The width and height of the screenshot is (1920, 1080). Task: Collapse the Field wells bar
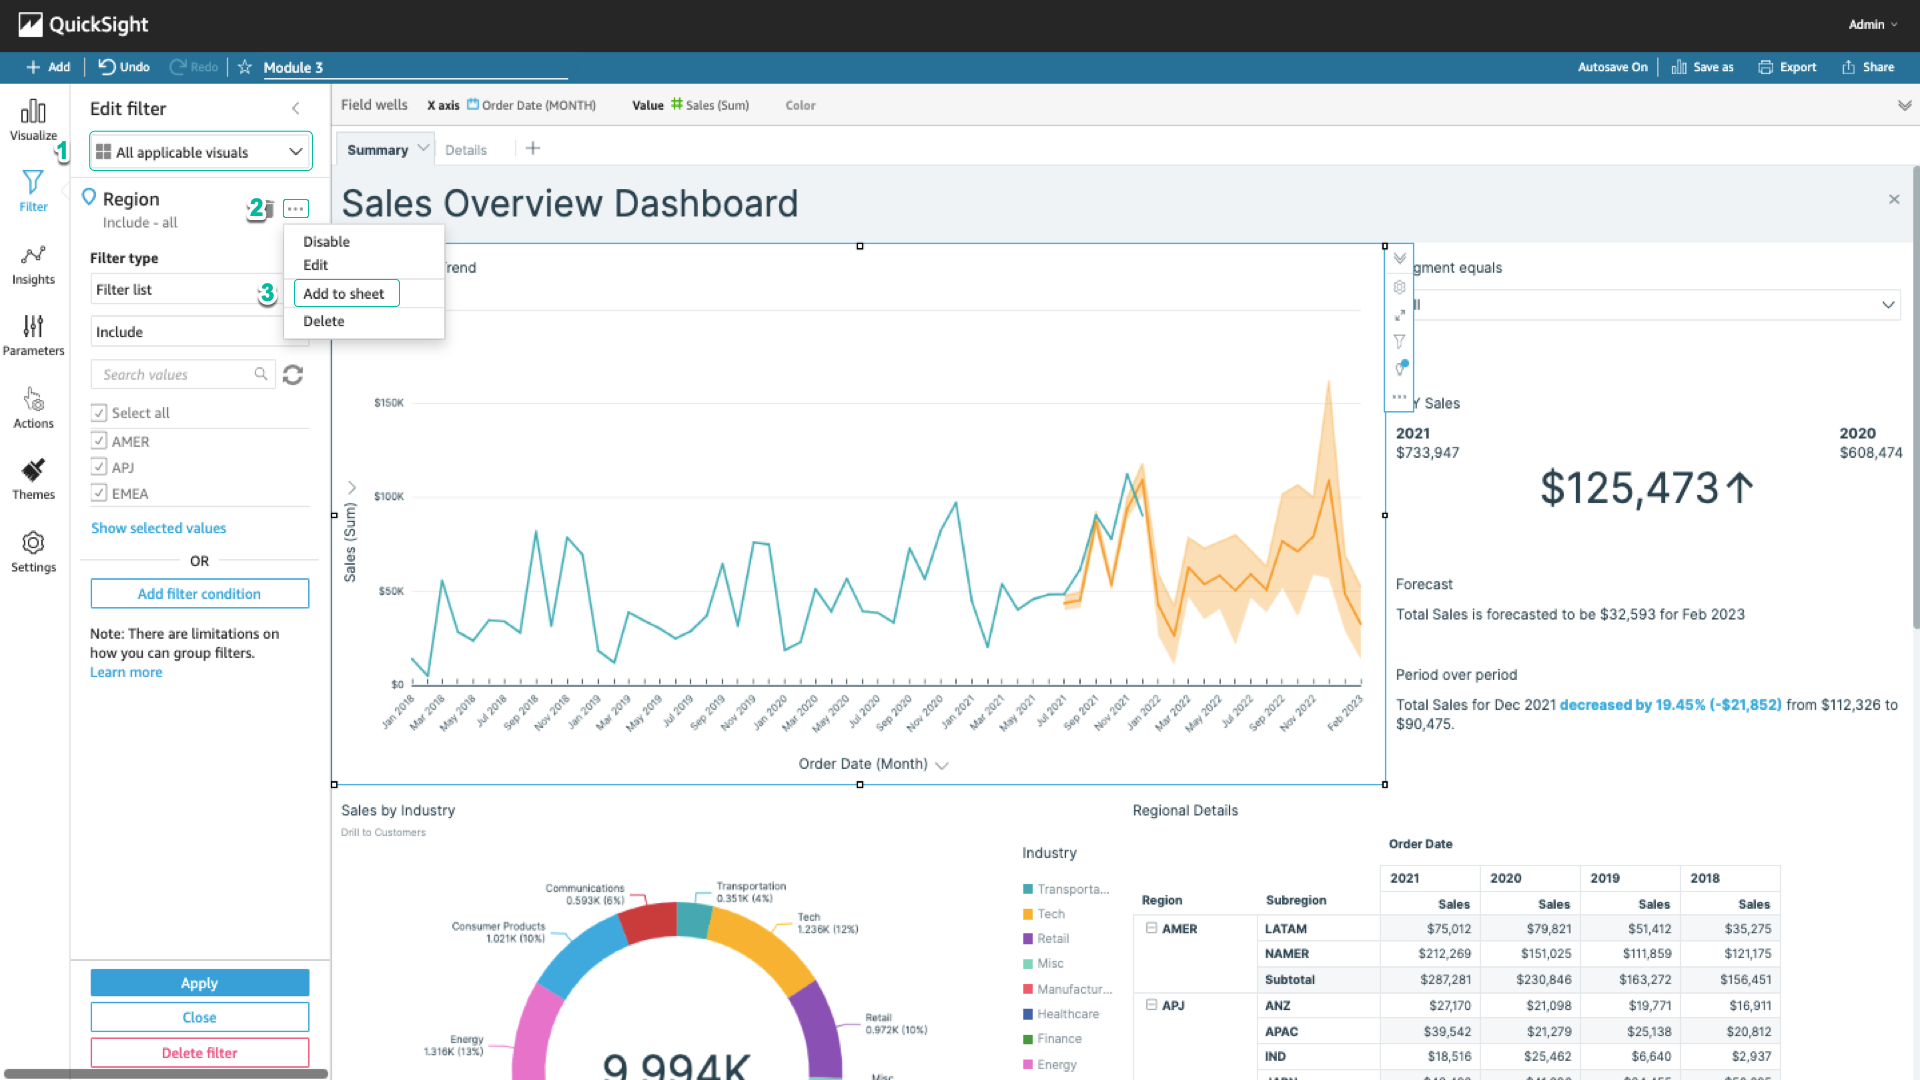pos(1904,105)
